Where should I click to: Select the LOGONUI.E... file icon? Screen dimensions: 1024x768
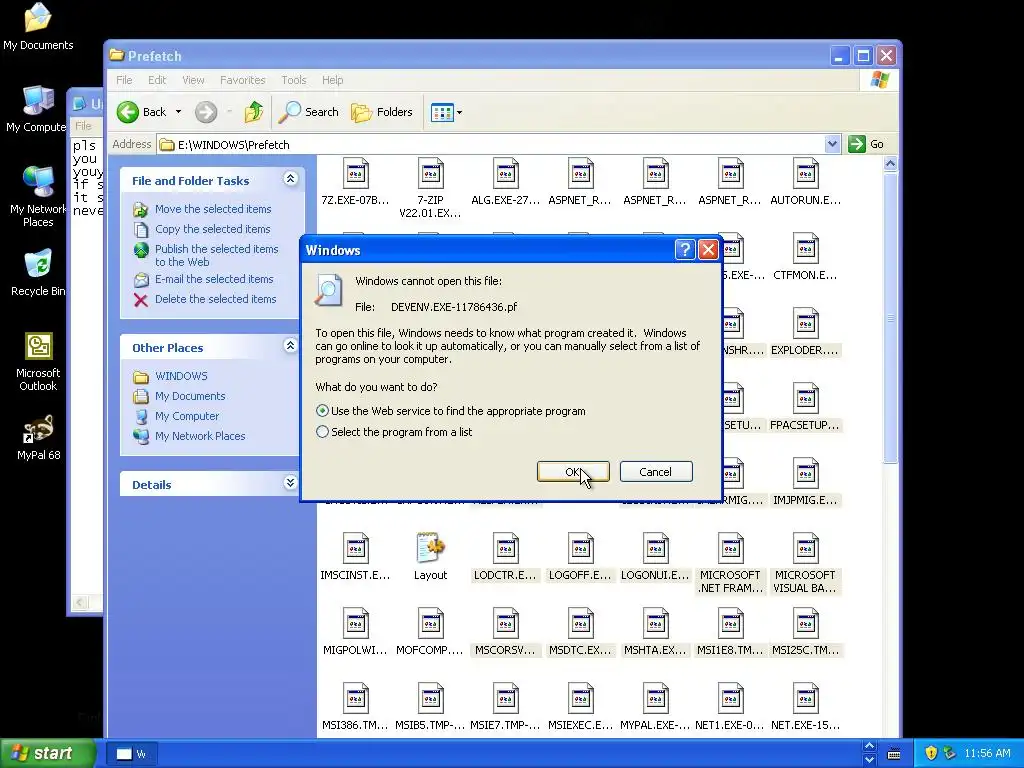click(x=655, y=549)
